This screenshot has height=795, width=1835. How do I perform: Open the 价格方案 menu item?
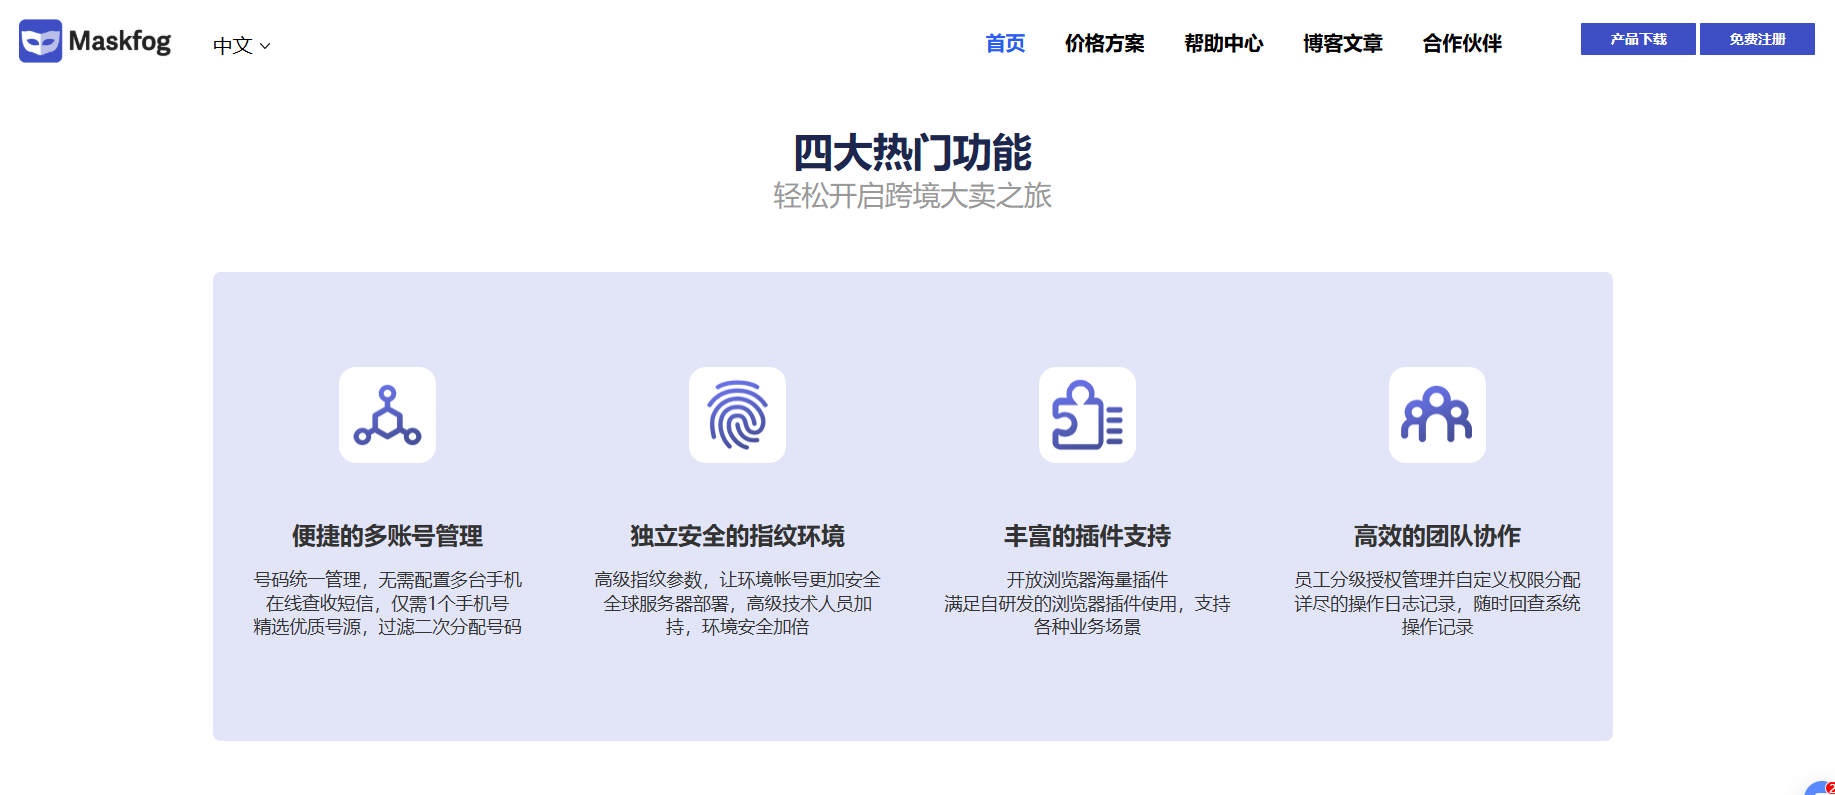[1104, 43]
